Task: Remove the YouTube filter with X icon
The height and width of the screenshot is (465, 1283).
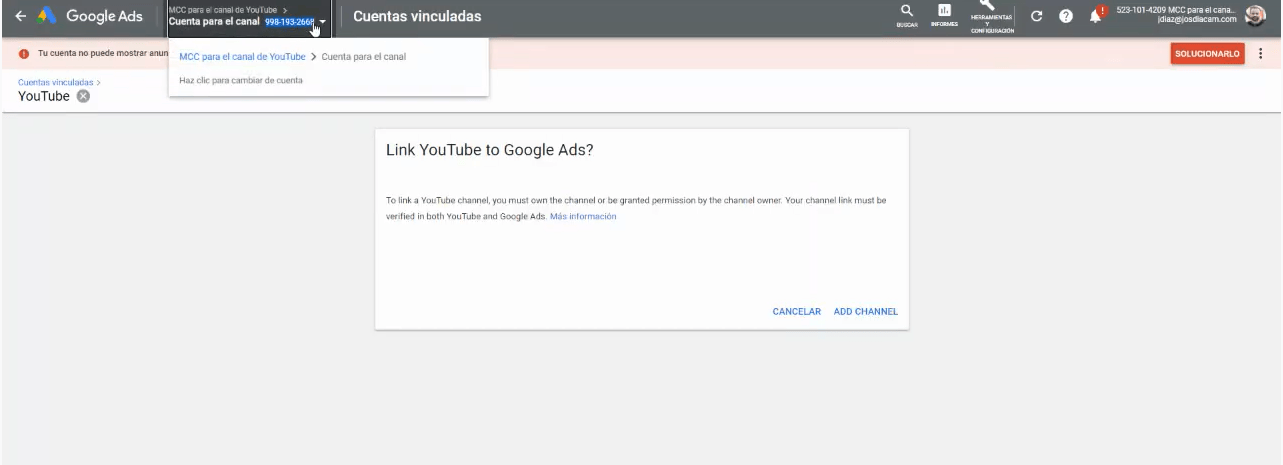Action: [x=83, y=96]
